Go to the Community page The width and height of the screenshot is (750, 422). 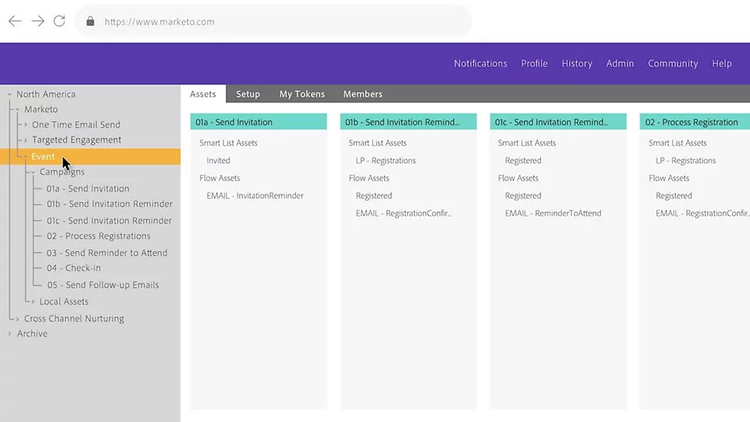pyautogui.click(x=672, y=63)
